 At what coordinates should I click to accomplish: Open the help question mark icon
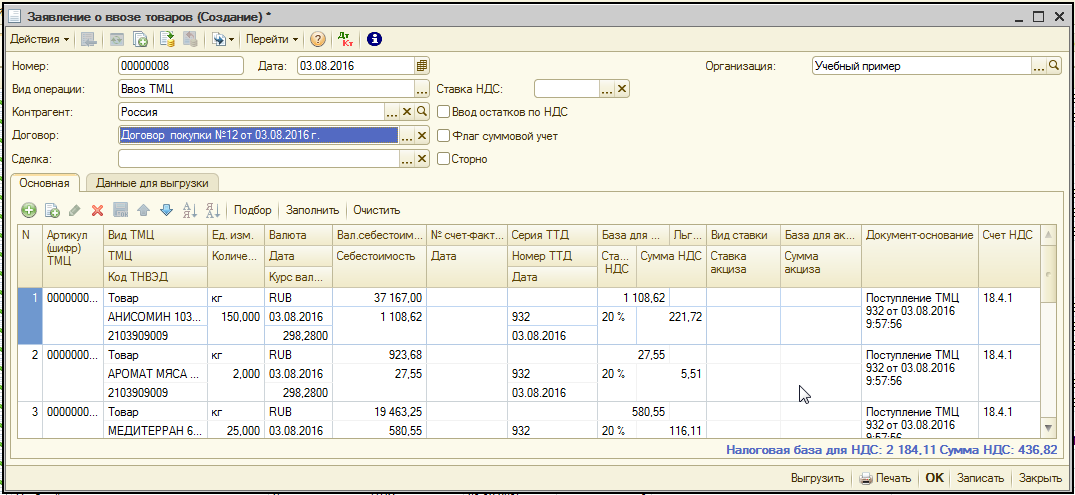pyautogui.click(x=318, y=39)
